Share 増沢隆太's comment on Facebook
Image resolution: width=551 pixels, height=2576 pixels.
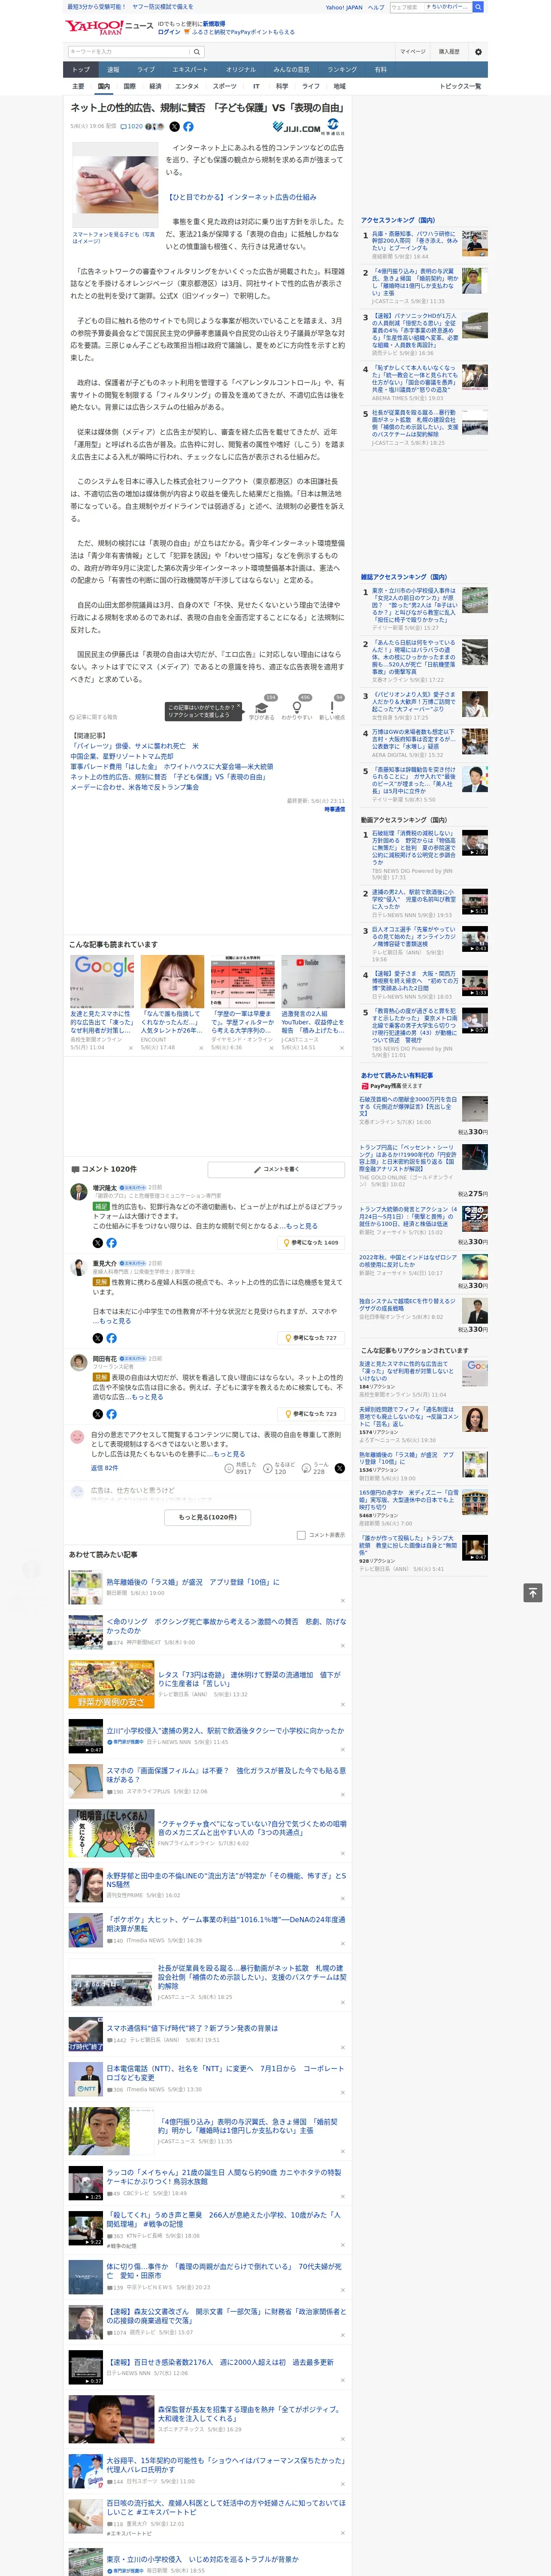tap(111, 1243)
